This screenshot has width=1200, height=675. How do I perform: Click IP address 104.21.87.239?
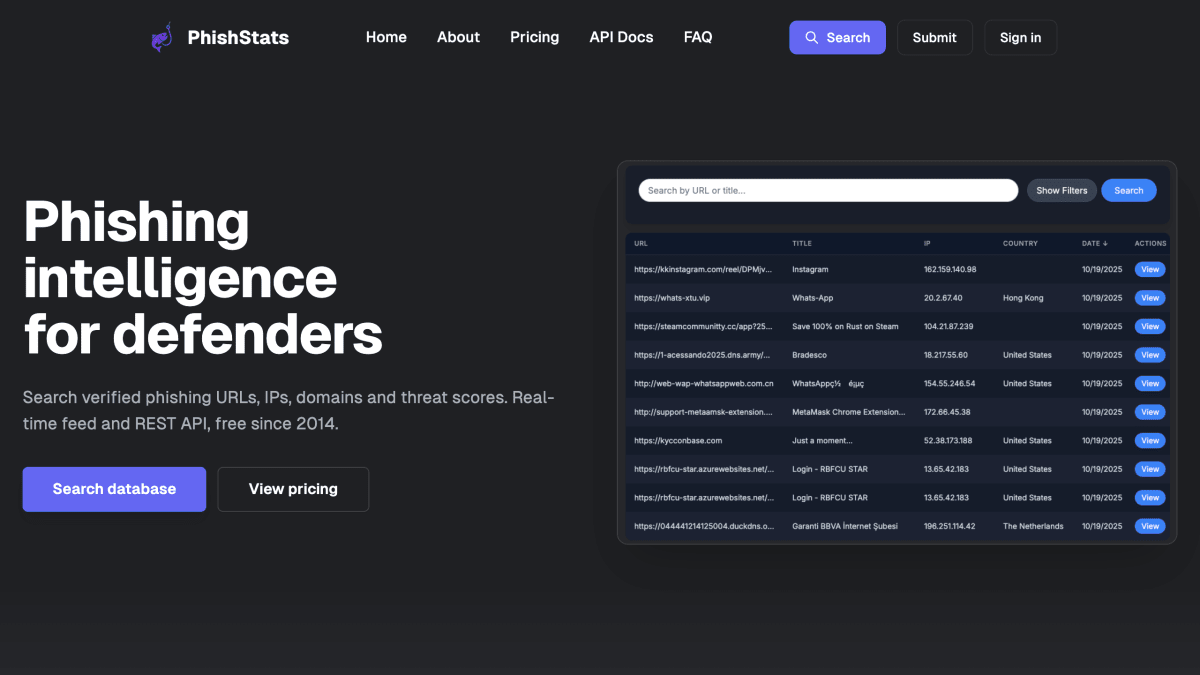[x=949, y=326]
